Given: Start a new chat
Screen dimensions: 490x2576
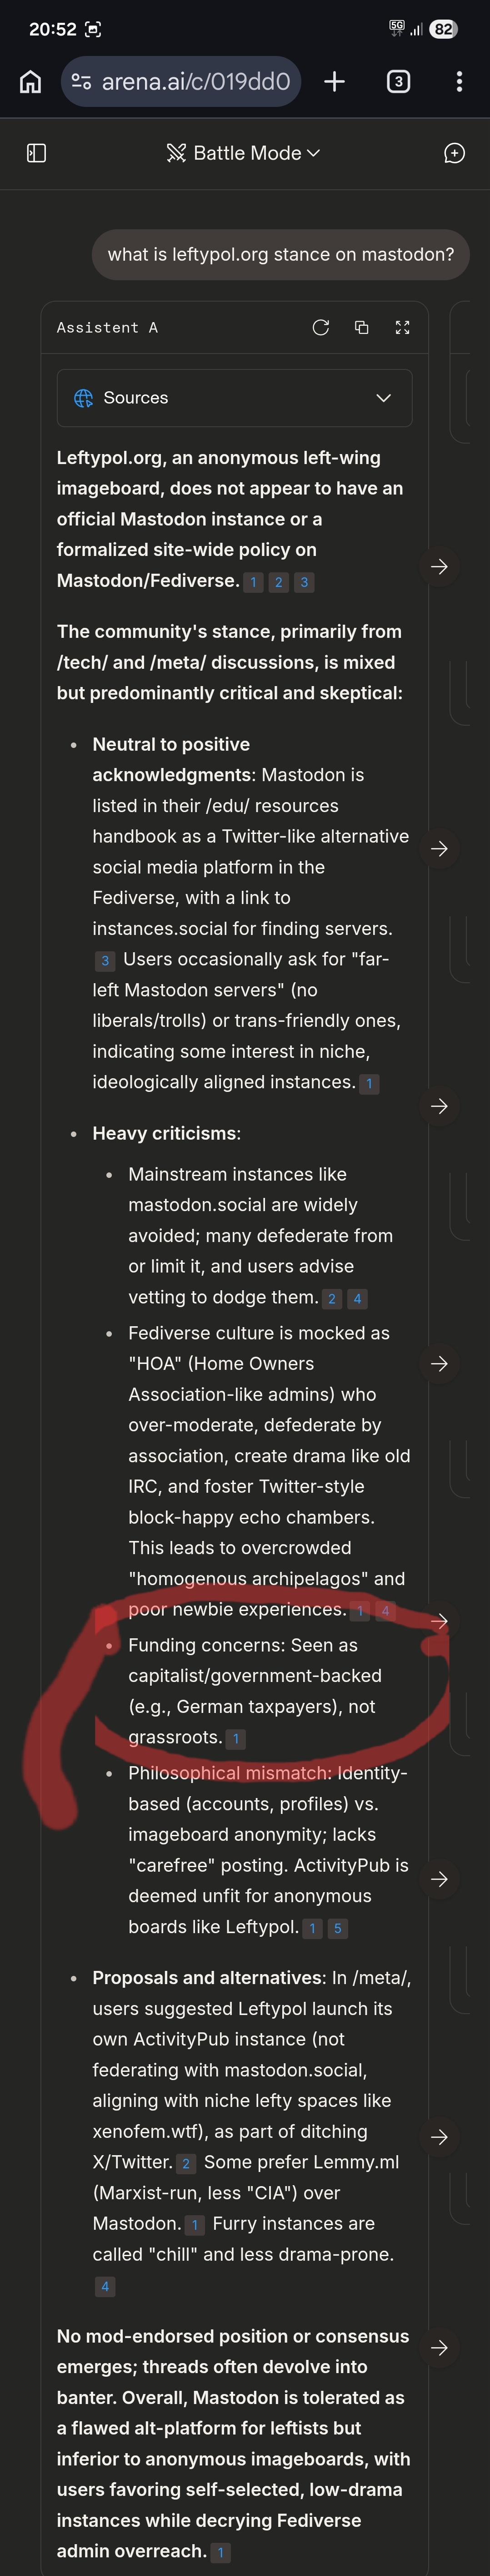Looking at the screenshot, I should pyautogui.click(x=454, y=153).
